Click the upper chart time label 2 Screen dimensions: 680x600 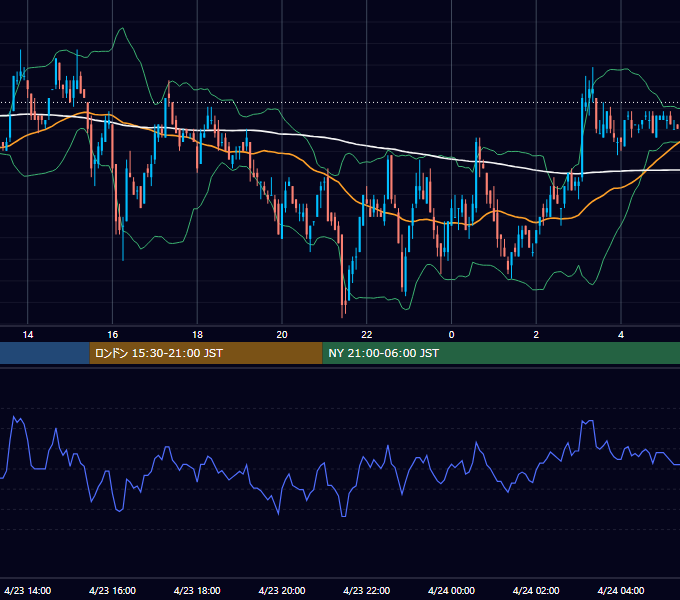point(536,335)
